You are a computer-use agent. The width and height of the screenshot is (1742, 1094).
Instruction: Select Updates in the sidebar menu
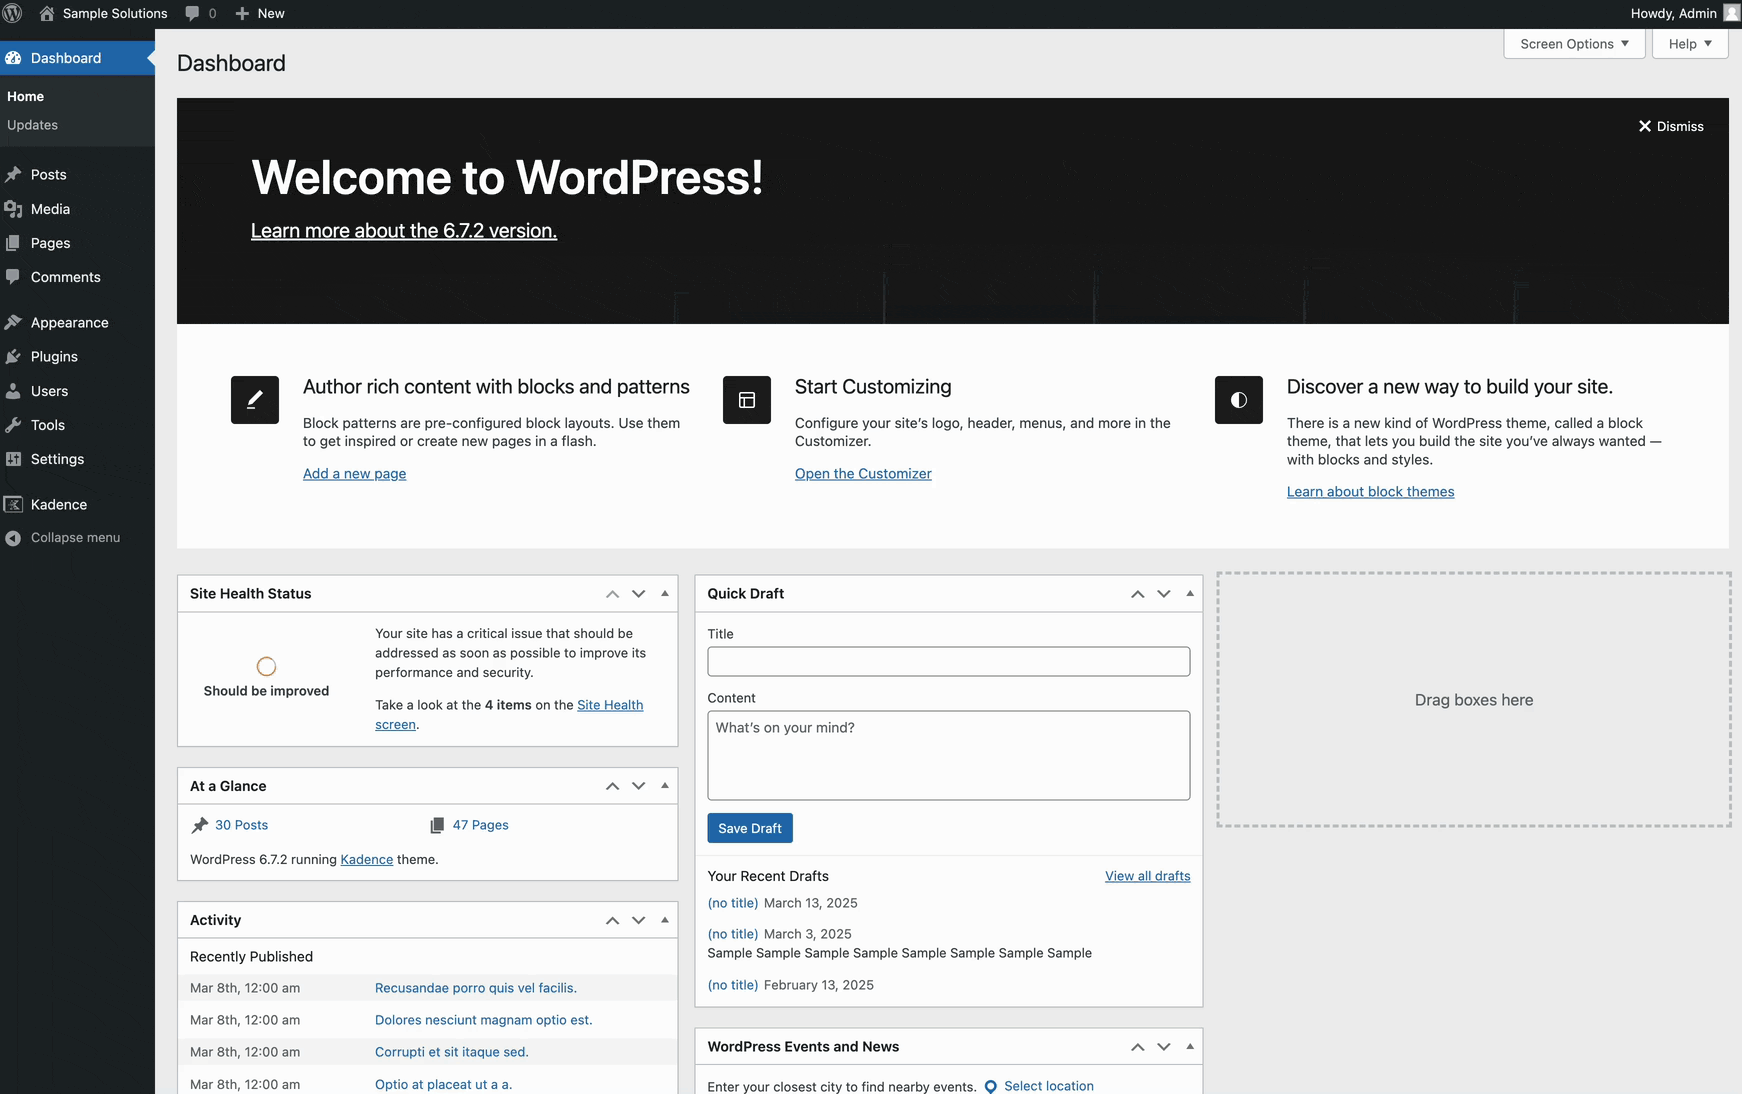tap(32, 124)
